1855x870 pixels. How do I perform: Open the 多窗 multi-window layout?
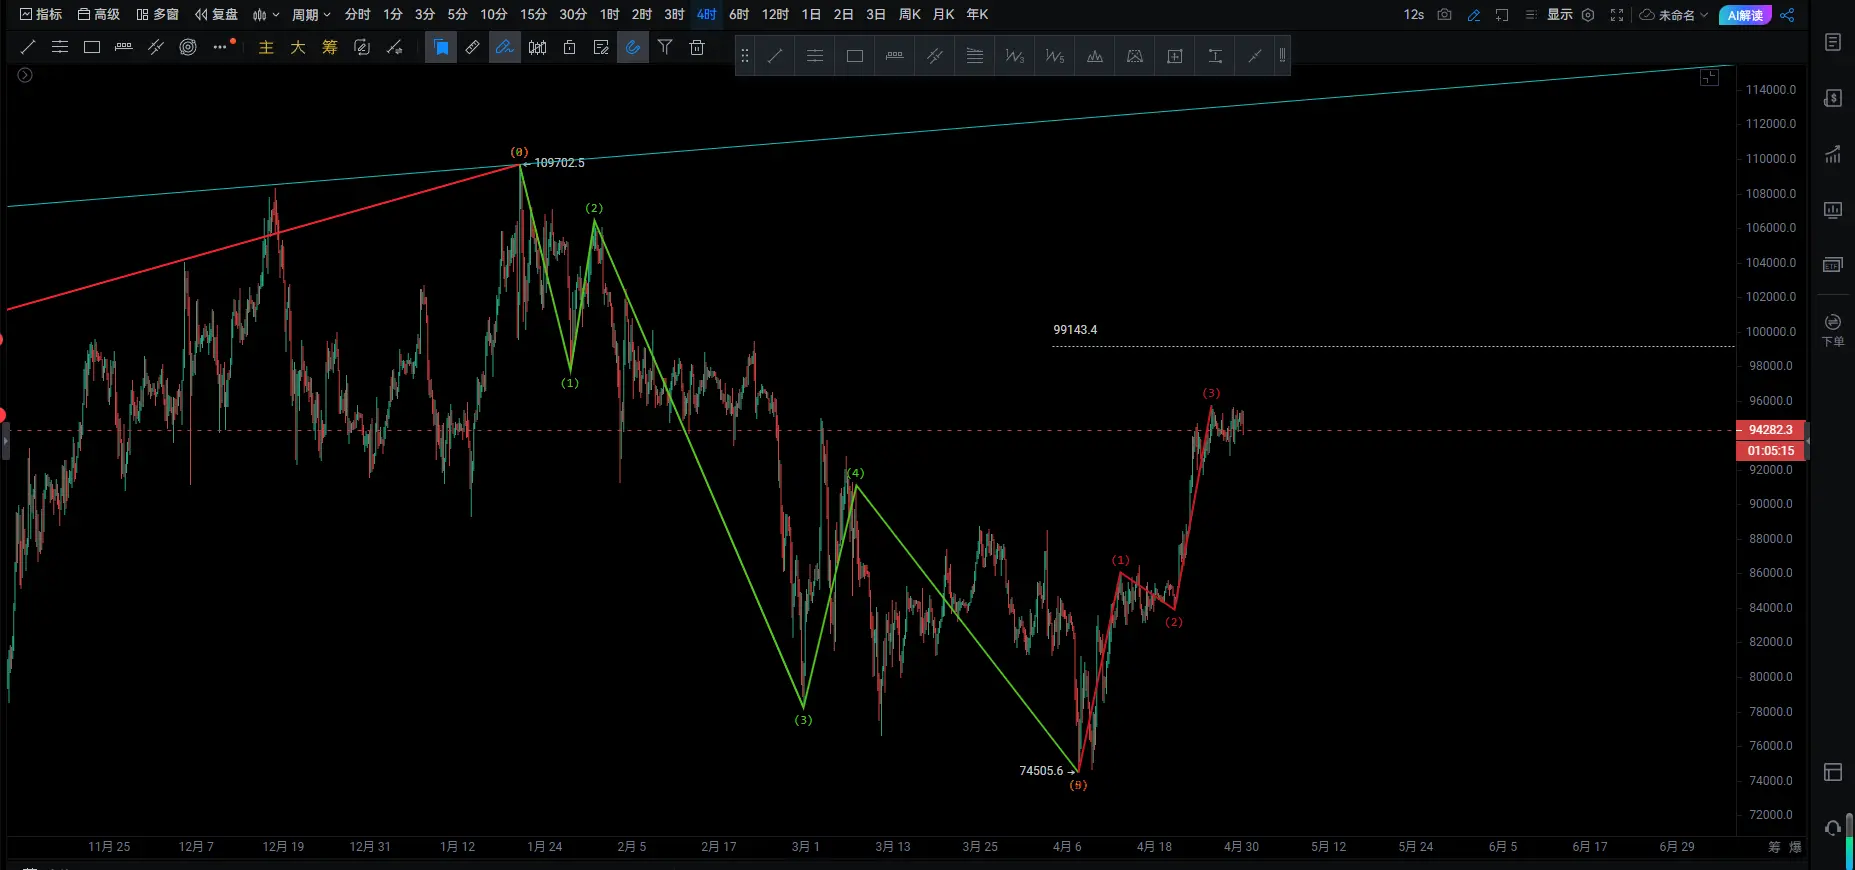157,14
